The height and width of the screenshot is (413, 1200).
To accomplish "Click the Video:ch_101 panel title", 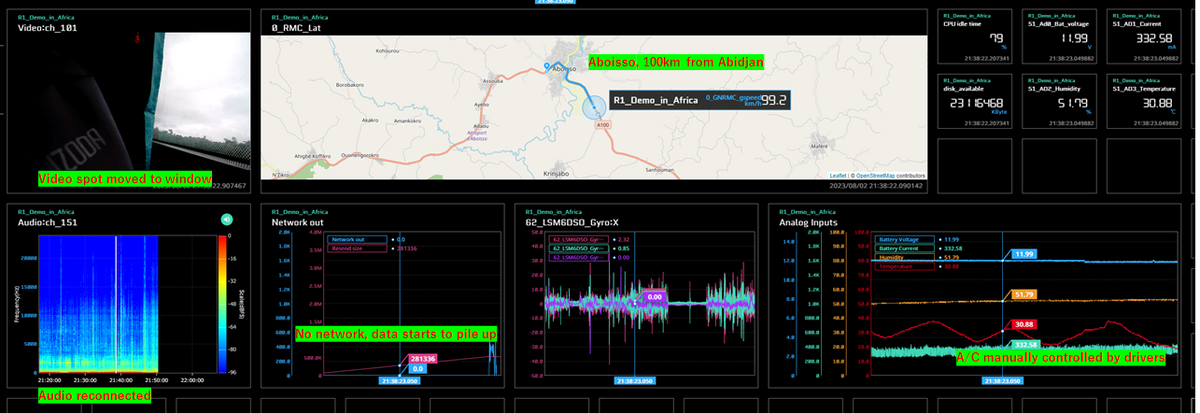I will (47, 28).
